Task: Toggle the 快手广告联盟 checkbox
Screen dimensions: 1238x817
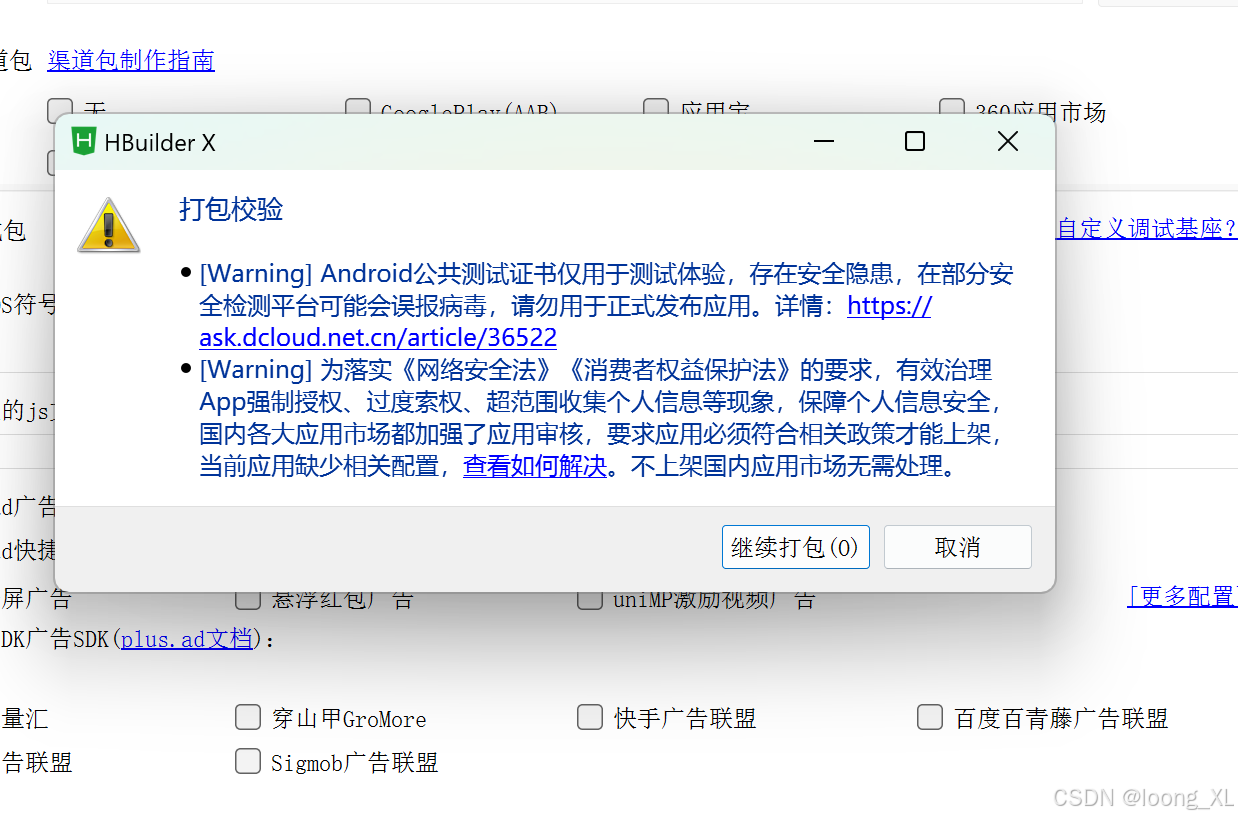Action: tap(590, 717)
